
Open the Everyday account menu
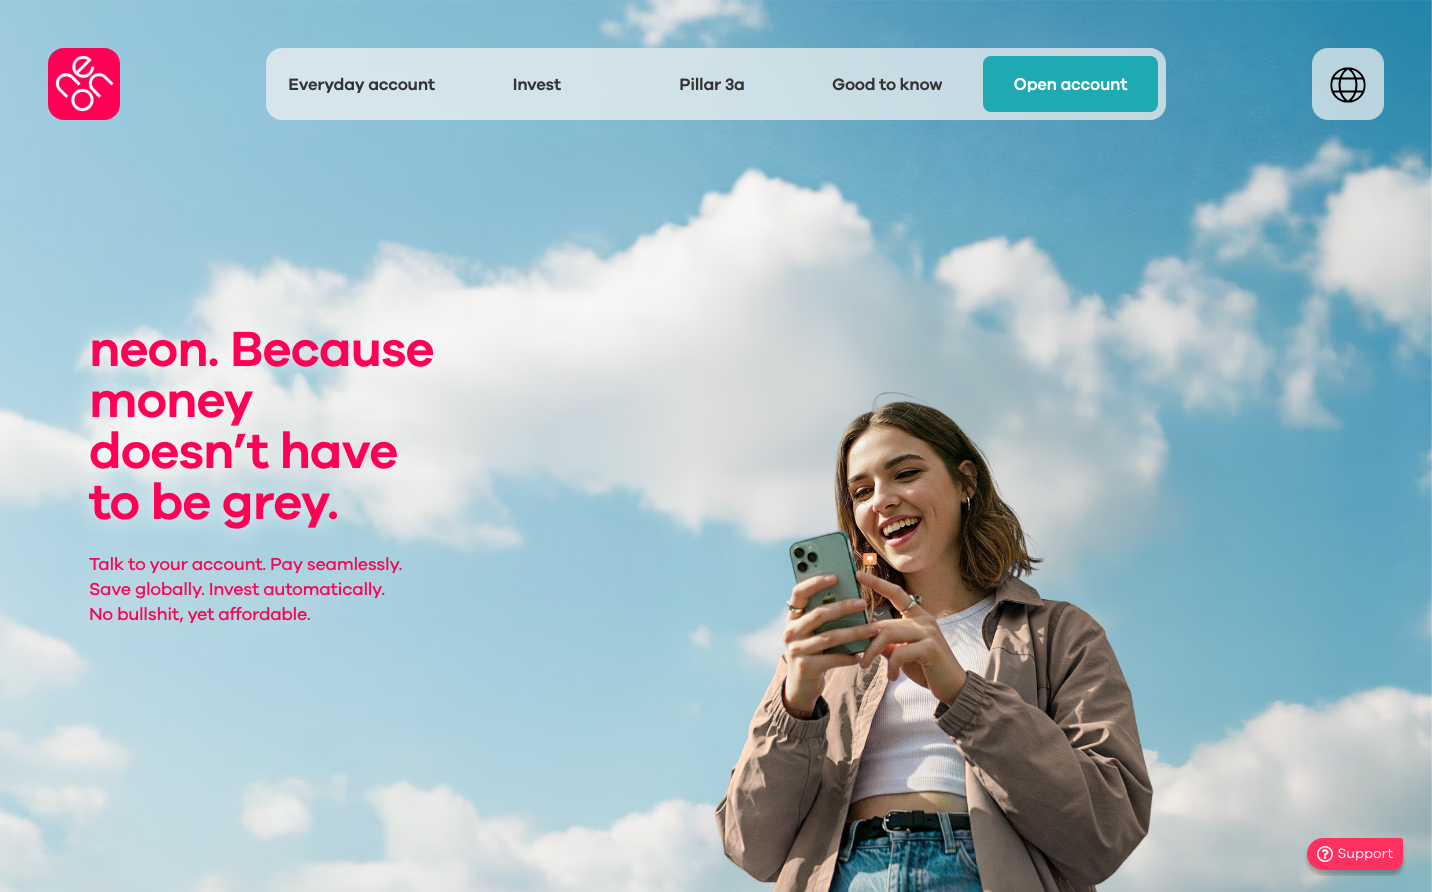pos(361,84)
